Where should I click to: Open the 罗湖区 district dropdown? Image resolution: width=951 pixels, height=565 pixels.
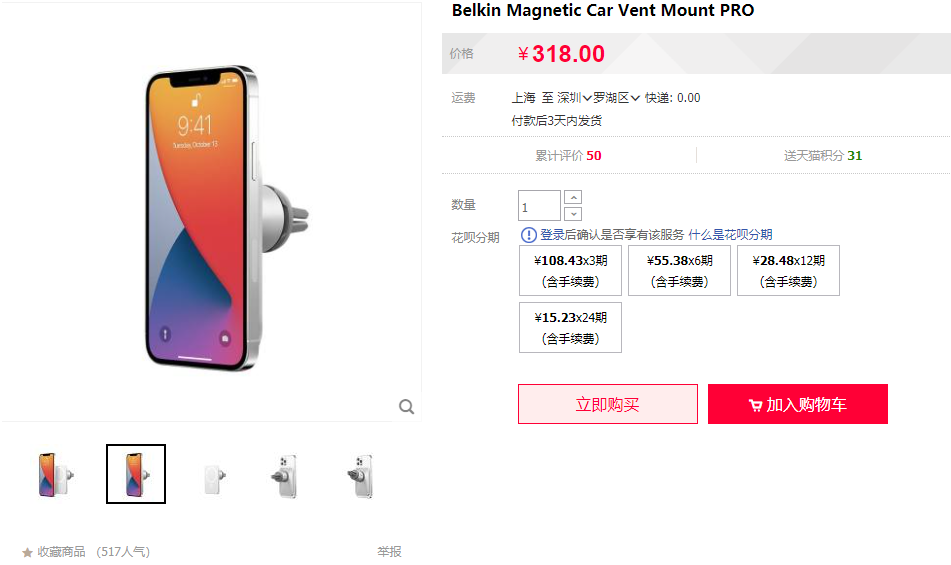pos(616,98)
